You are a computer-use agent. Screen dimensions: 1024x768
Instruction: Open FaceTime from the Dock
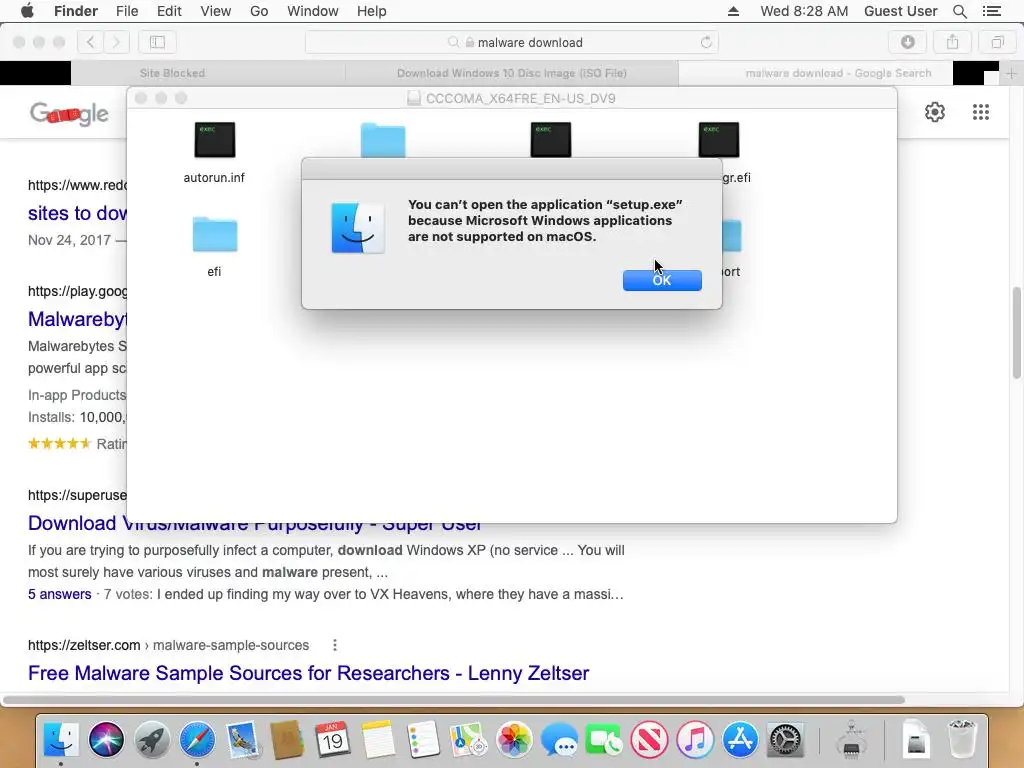pos(604,740)
